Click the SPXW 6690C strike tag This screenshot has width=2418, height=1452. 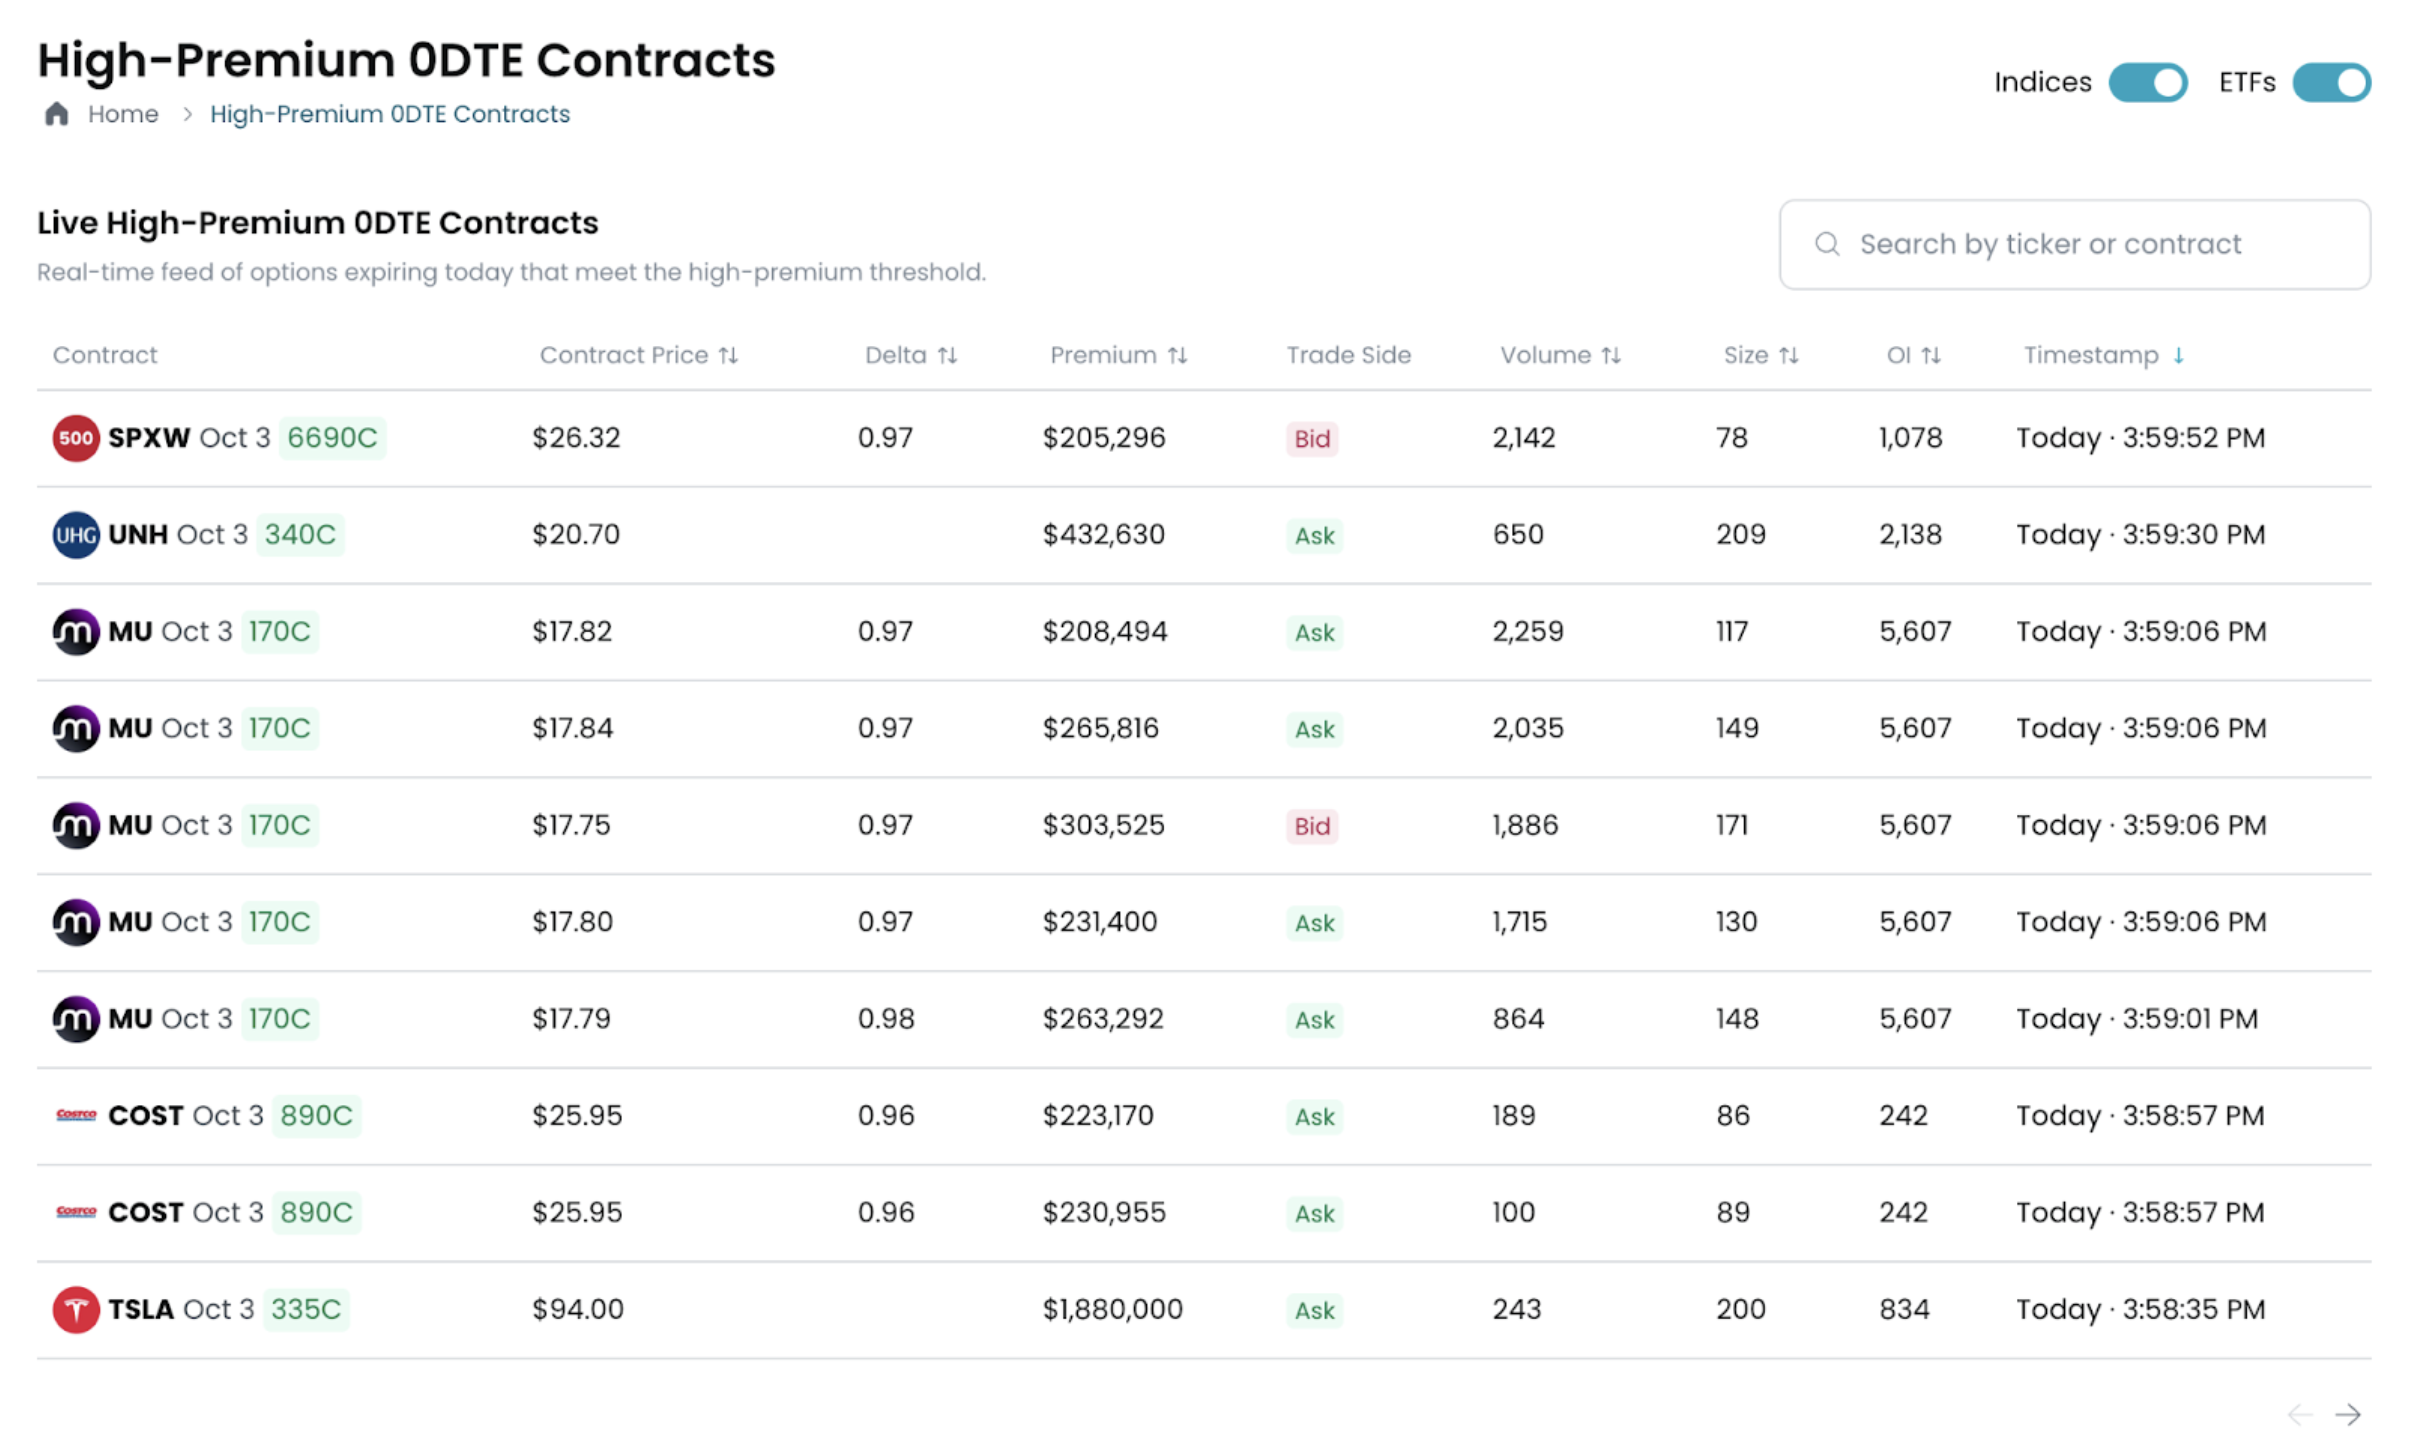tap(332, 438)
